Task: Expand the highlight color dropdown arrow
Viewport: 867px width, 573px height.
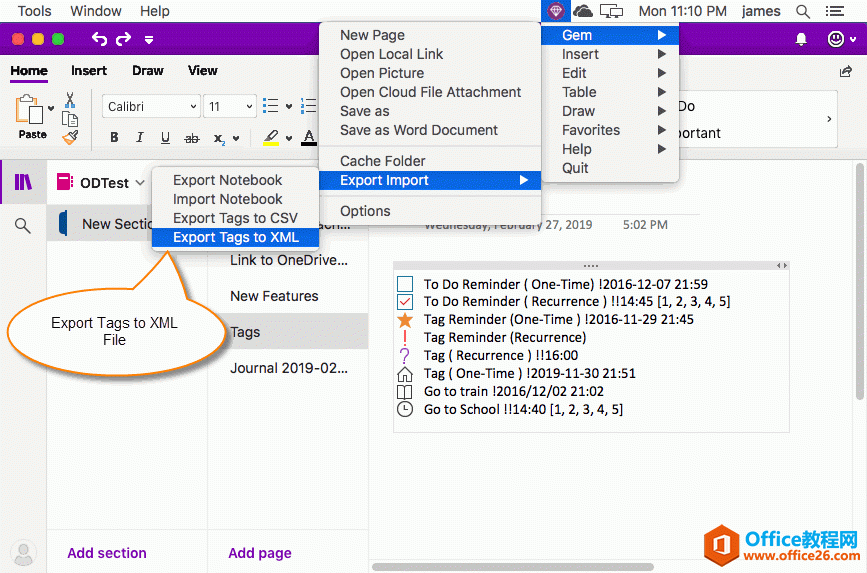Action: pyautogui.click(x=289, y=138)
